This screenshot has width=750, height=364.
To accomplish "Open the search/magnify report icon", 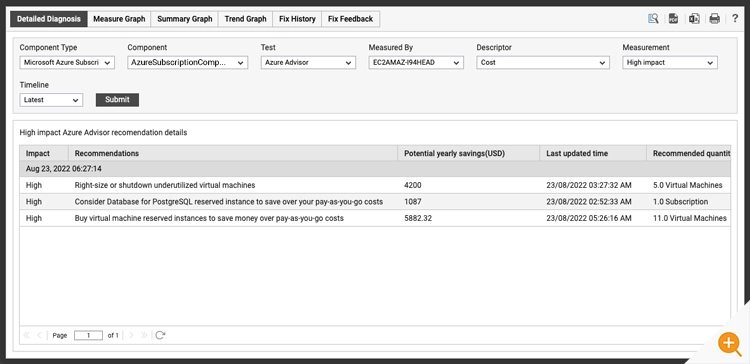I will [x=653, y=19].
